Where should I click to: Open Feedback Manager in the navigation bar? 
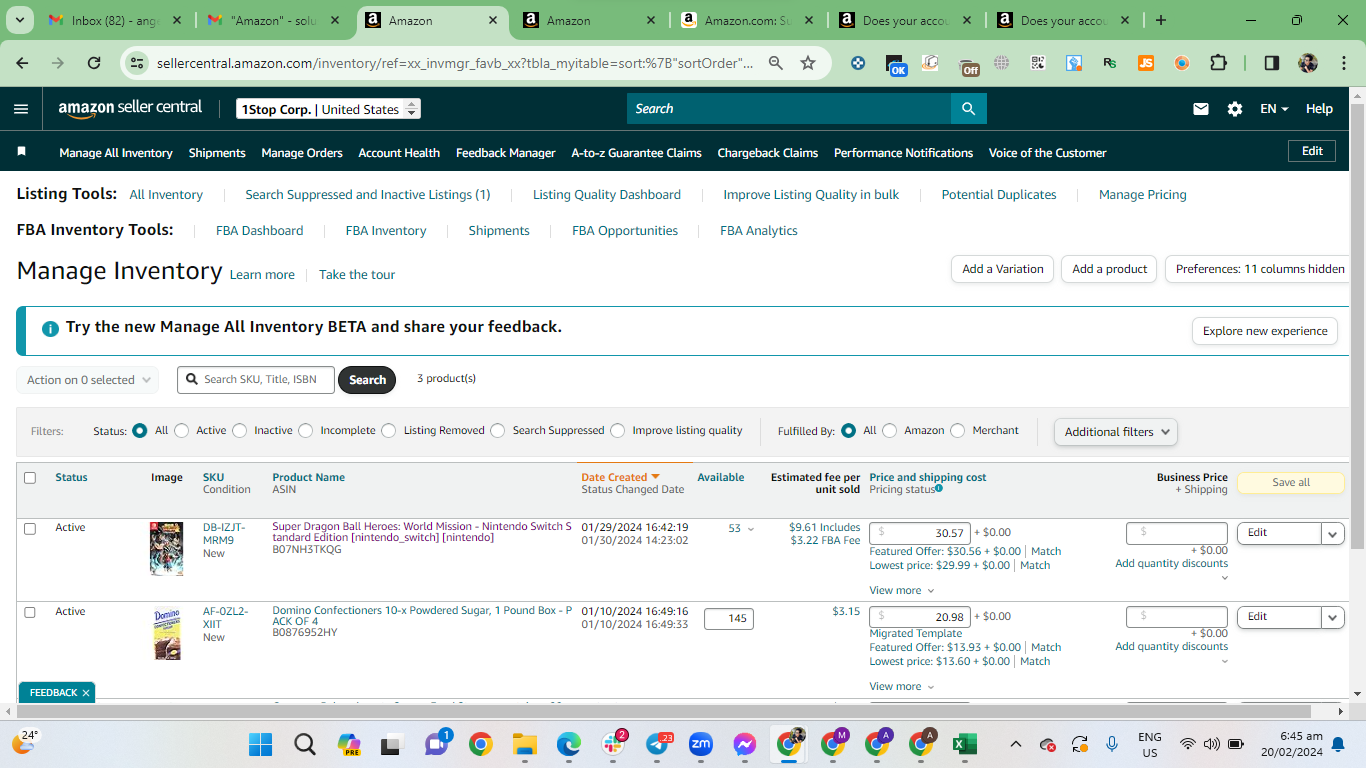pos(506,153)
